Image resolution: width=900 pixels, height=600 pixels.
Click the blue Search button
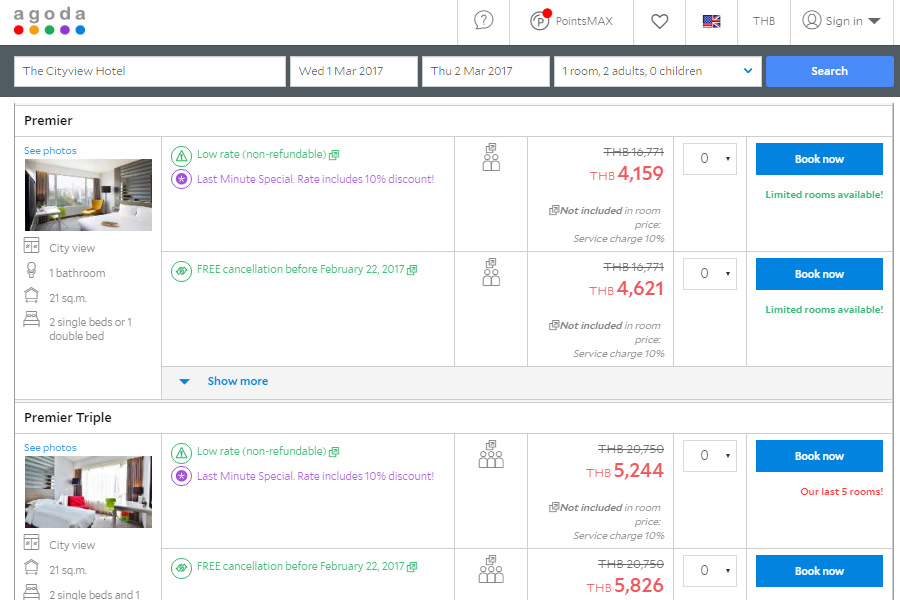coord(829,71)
